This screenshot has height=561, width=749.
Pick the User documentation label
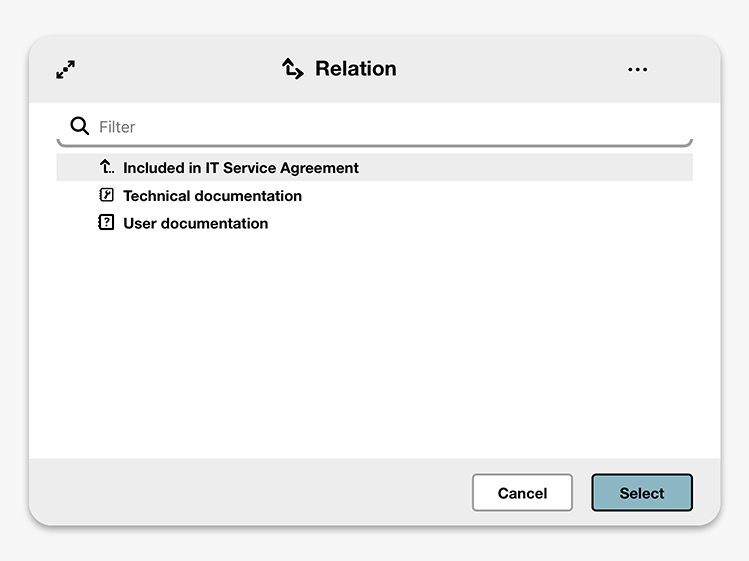195,223
